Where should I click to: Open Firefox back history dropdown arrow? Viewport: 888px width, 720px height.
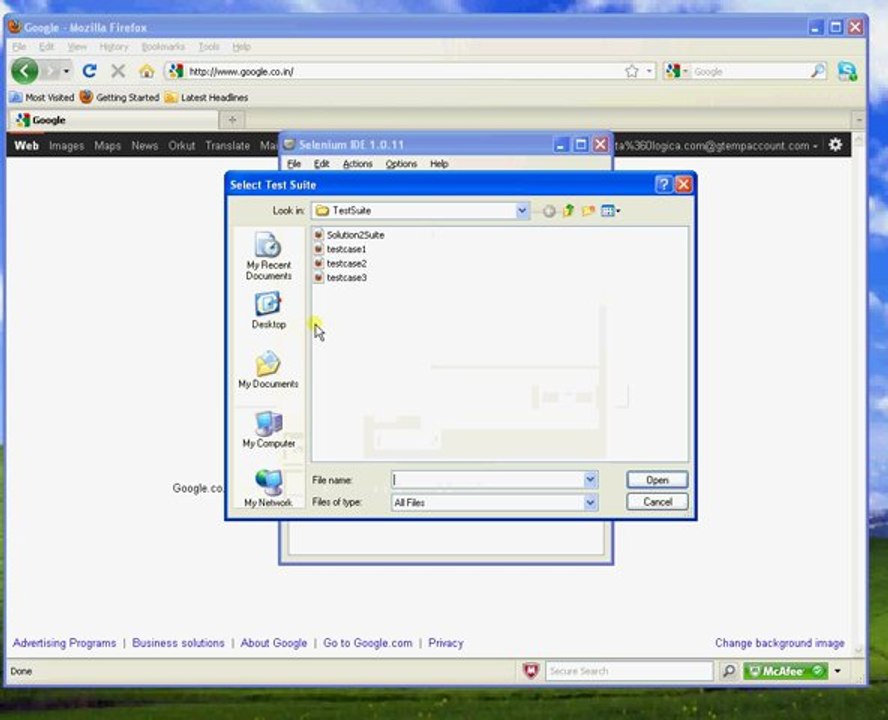(x=66, y=71)
